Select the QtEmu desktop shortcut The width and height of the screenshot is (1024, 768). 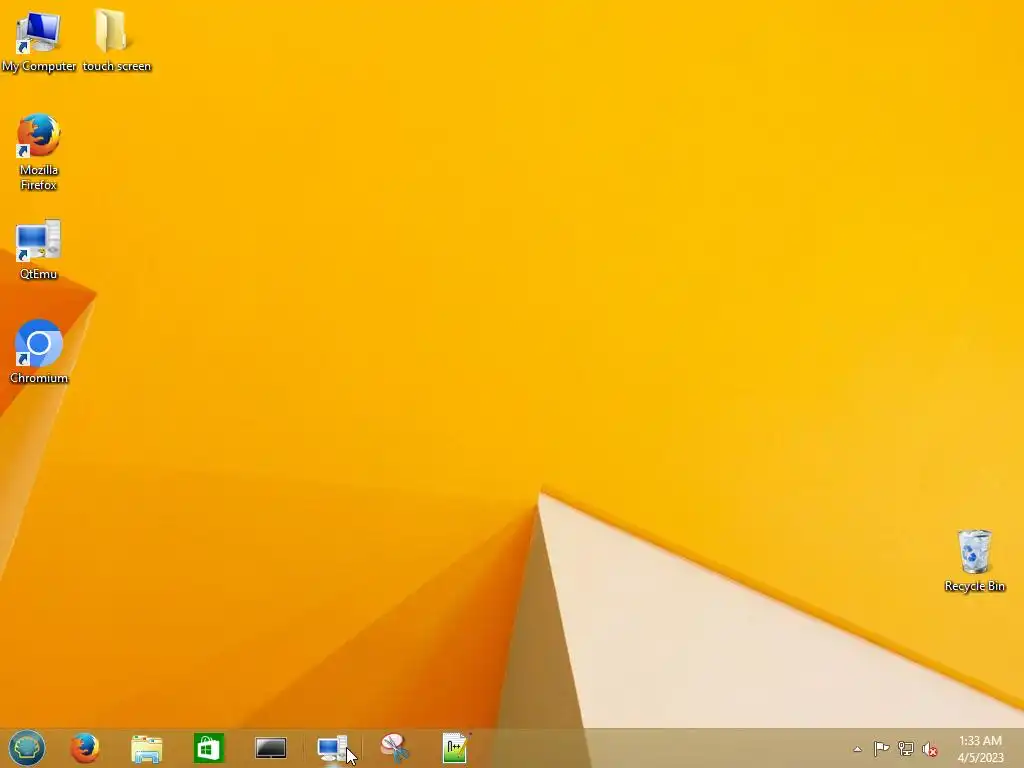click(39, 249)
